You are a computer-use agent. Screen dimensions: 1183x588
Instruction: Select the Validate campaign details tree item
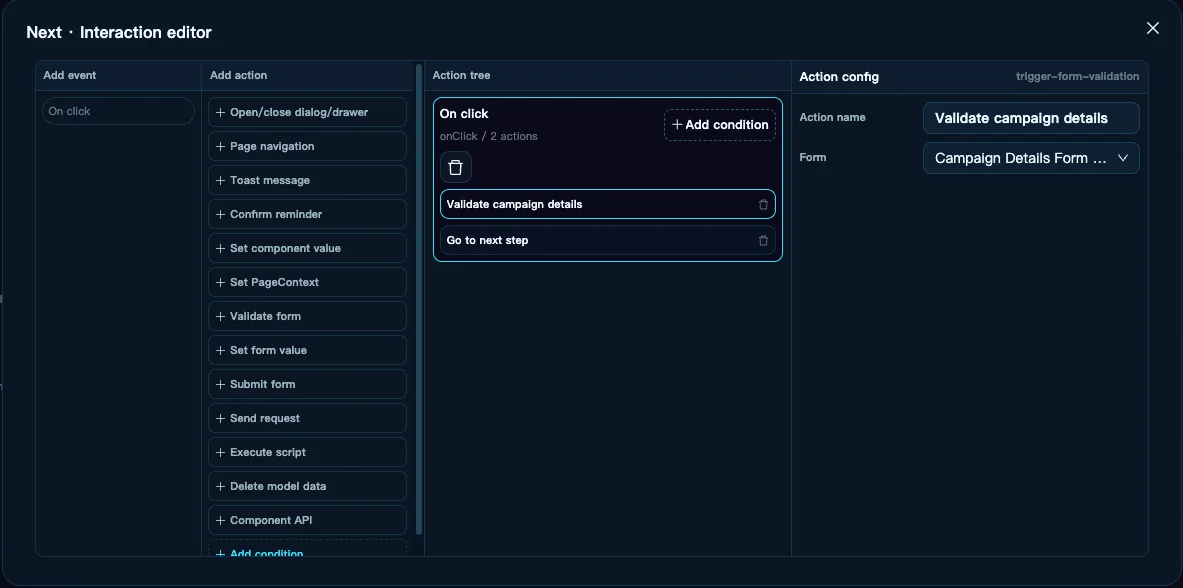(x=607, y=205)
